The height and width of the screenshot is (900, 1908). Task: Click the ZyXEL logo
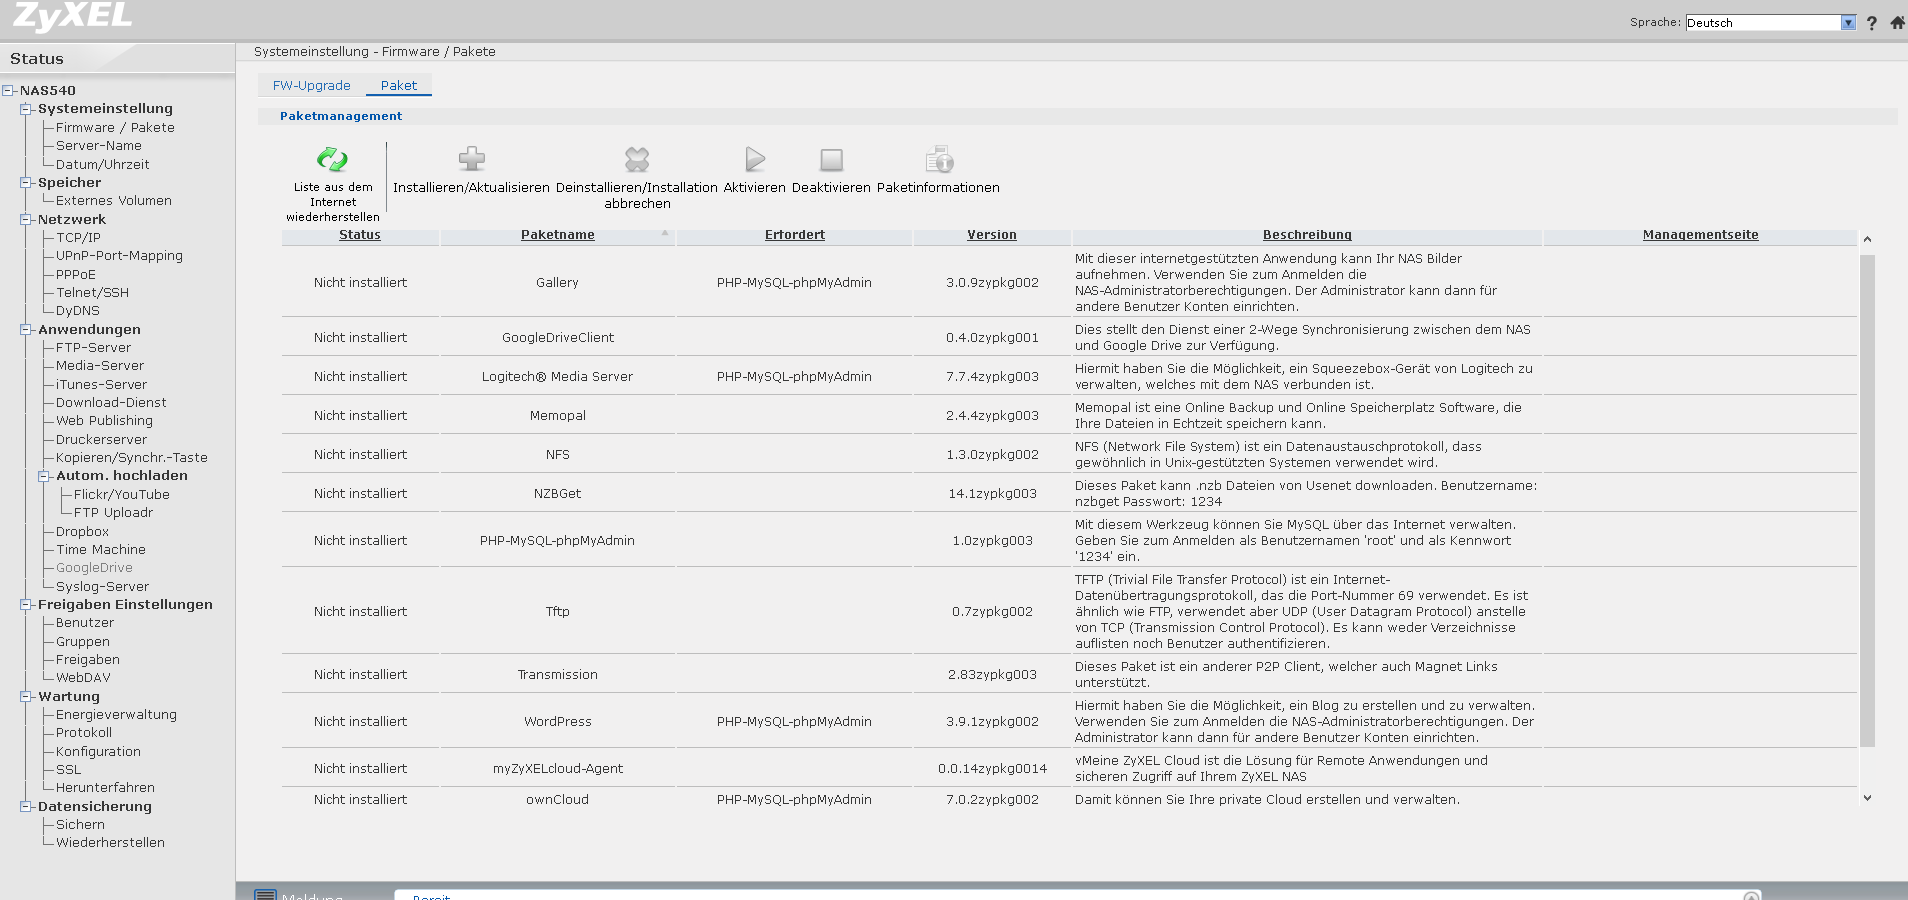tap(73, 16)
